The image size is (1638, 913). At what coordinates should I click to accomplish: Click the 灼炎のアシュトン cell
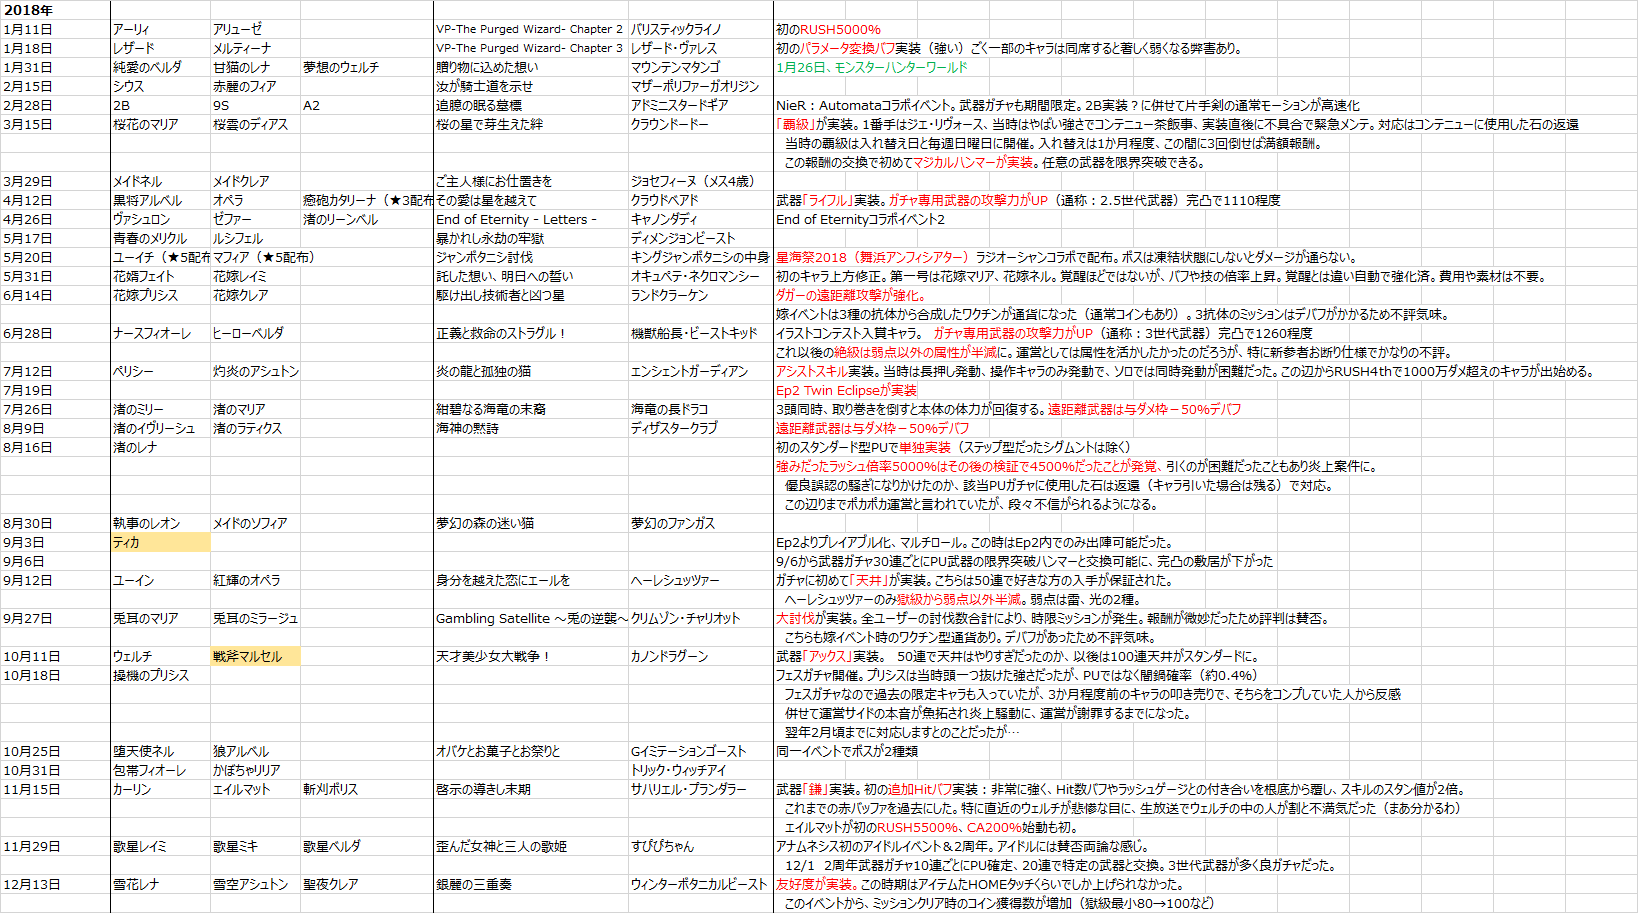[x=255, y=371]
